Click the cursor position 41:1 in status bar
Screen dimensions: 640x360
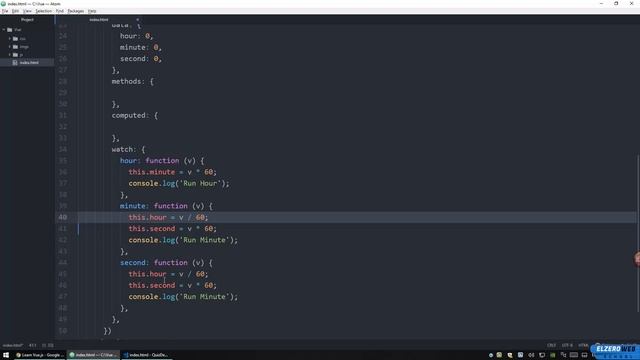pos(33,345)
